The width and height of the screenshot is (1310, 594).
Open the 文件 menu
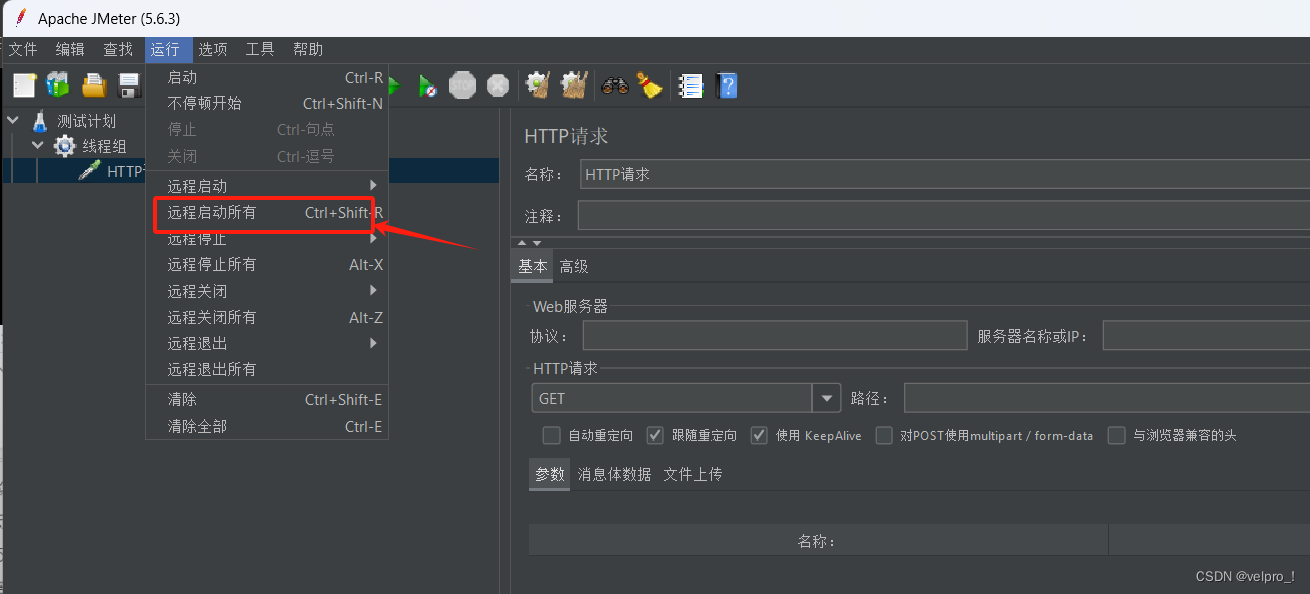click(22, 49)
